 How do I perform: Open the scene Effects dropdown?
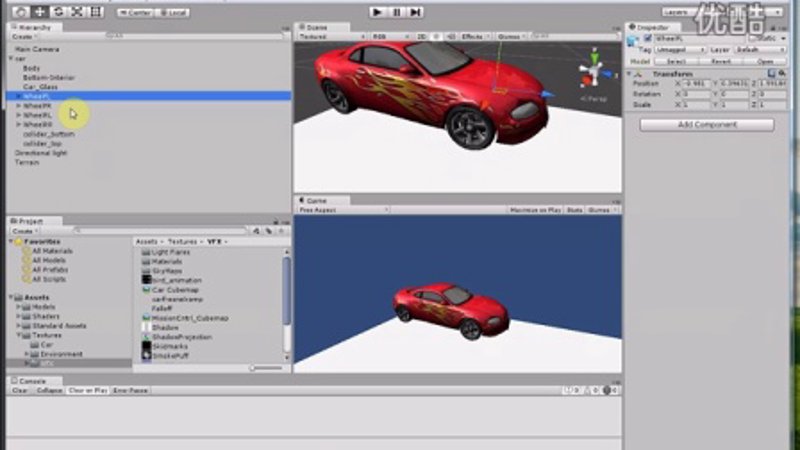pos(475,37)
